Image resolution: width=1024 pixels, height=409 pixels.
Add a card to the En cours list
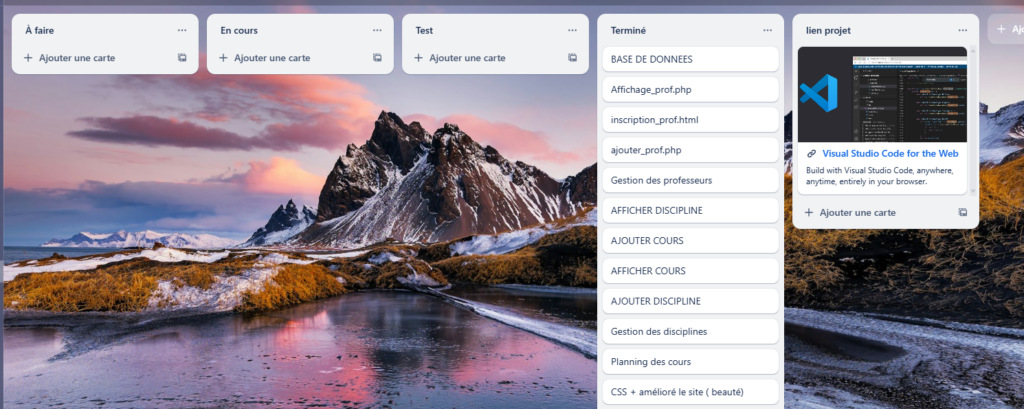(272, 58)
